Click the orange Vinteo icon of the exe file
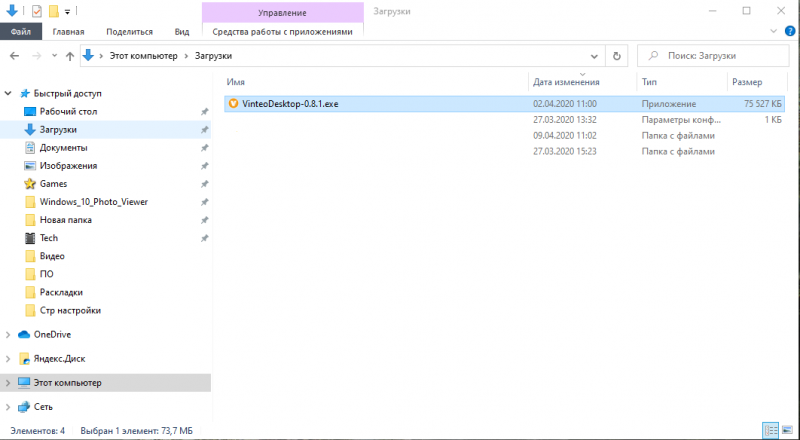The width and height of the screenshot is (800, 440). coord(233,104)
